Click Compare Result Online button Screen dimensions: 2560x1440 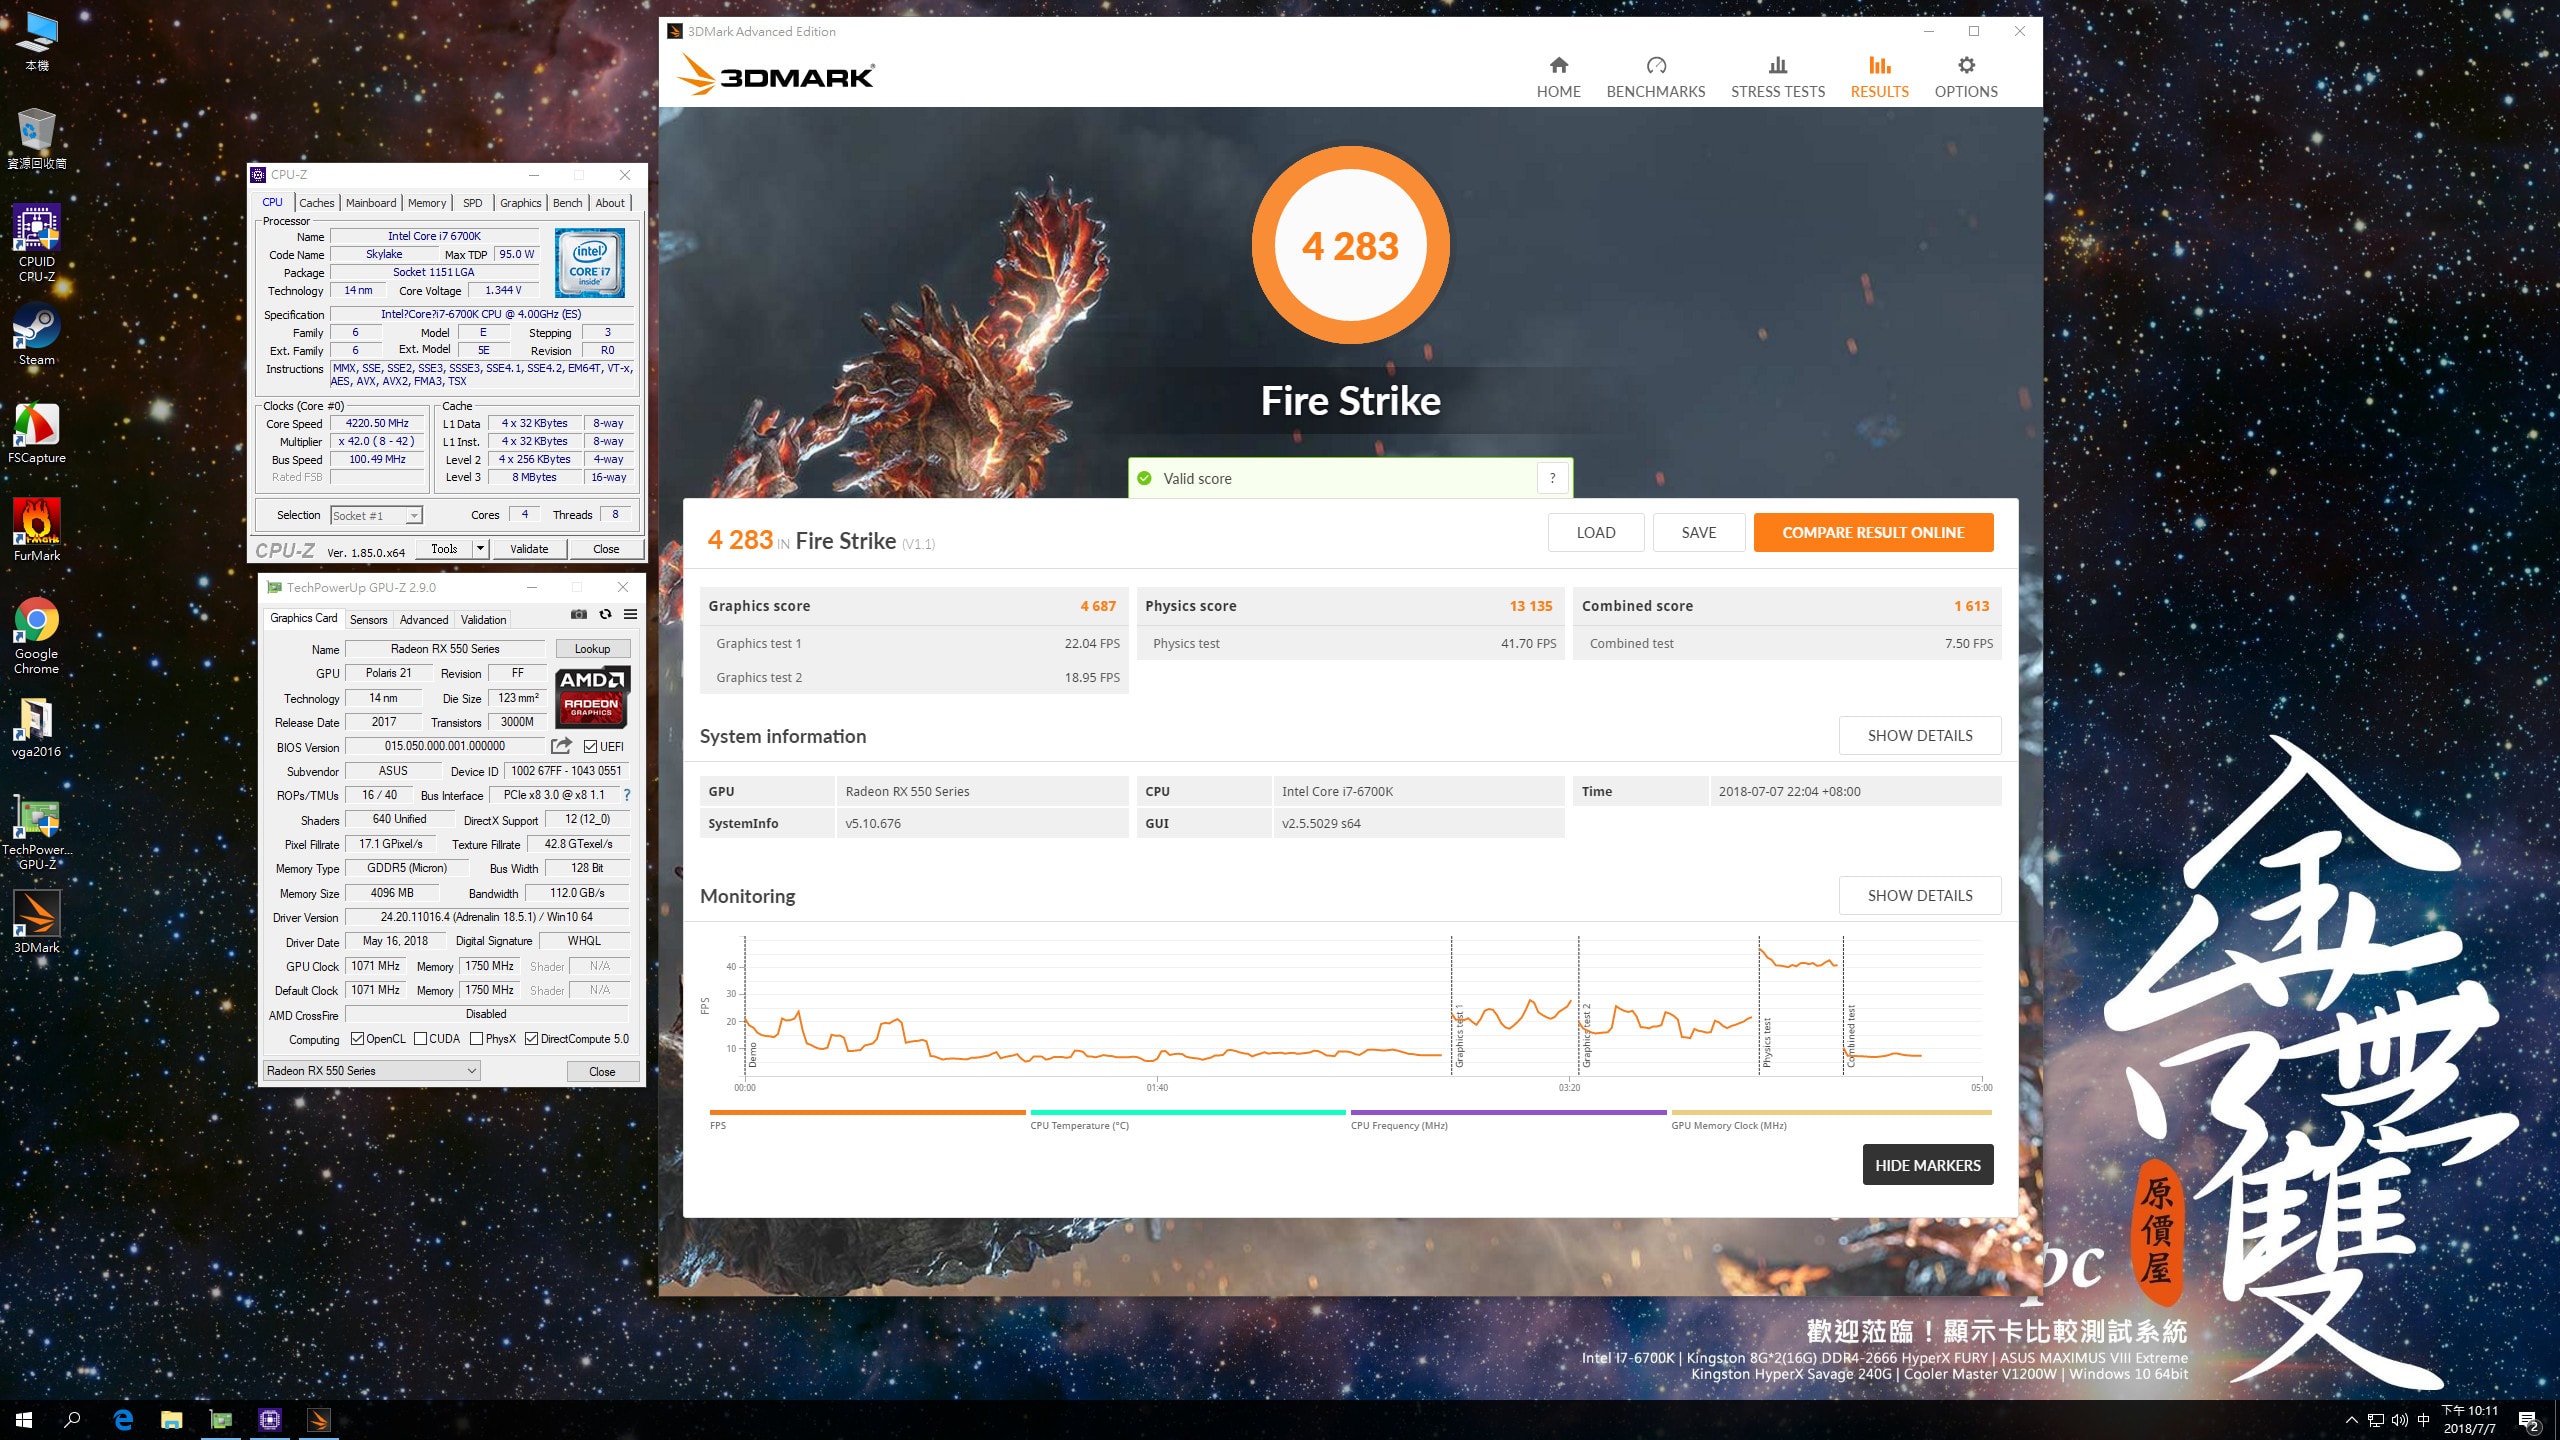click(x=1873, y=533)
